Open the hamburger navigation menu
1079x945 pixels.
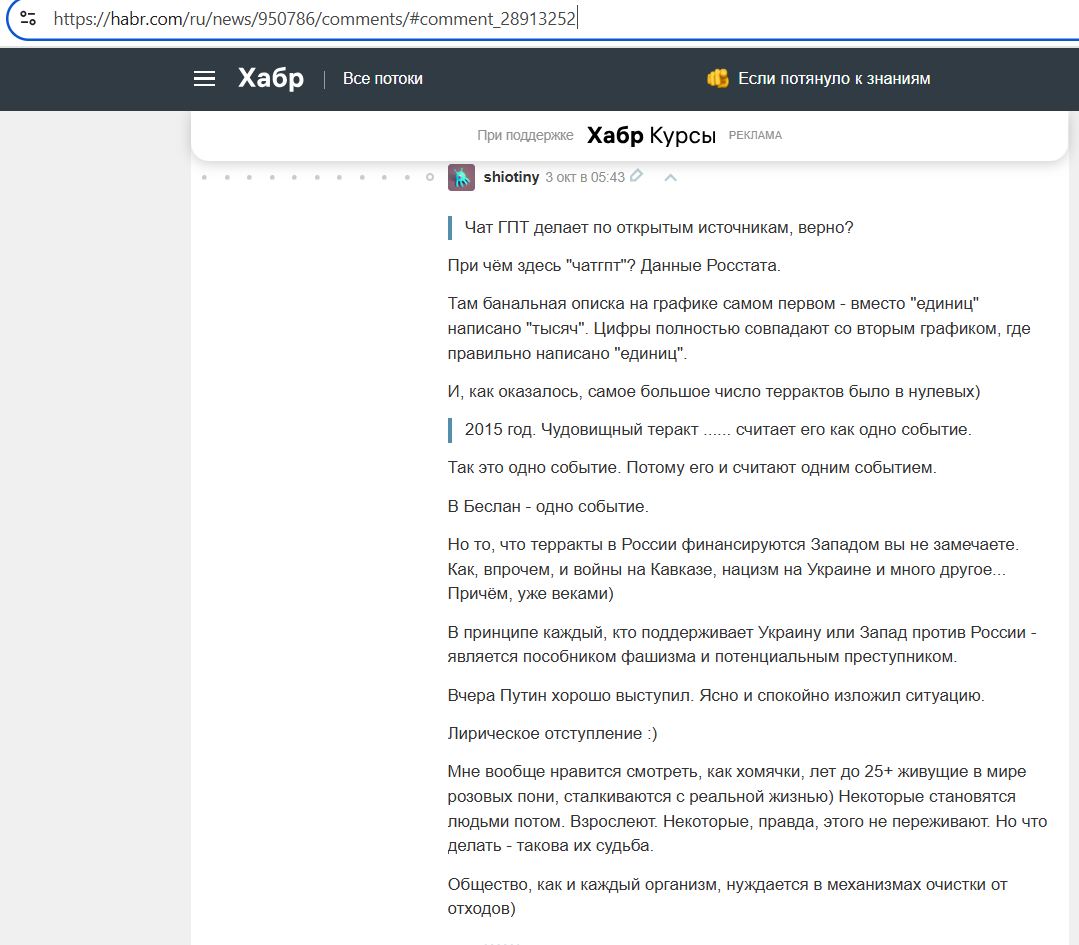point(205,79)
